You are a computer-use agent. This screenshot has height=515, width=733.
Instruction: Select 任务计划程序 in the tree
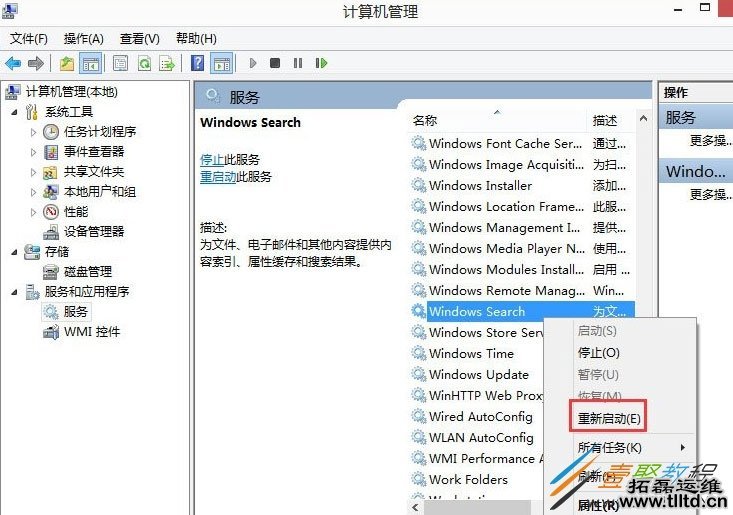click(x=100, y=132)
